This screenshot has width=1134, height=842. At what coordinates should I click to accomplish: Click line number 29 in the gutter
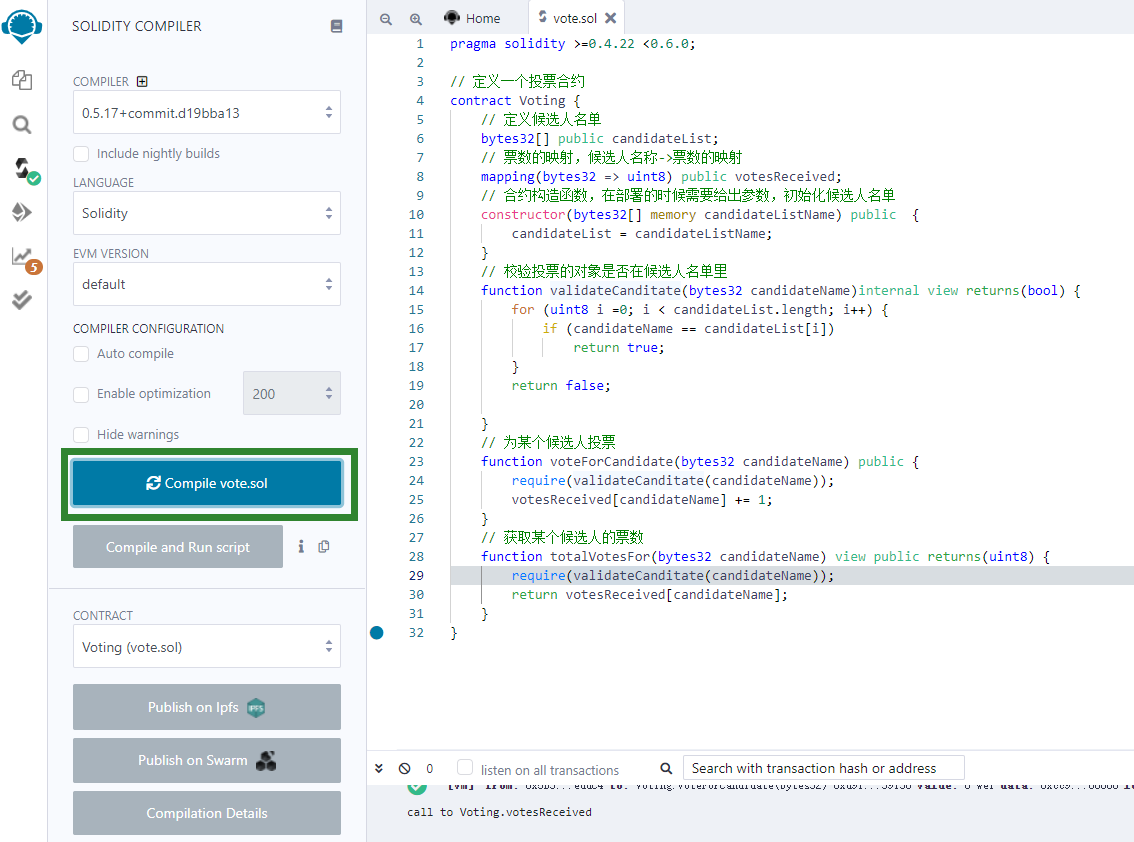tap(417, 576)
